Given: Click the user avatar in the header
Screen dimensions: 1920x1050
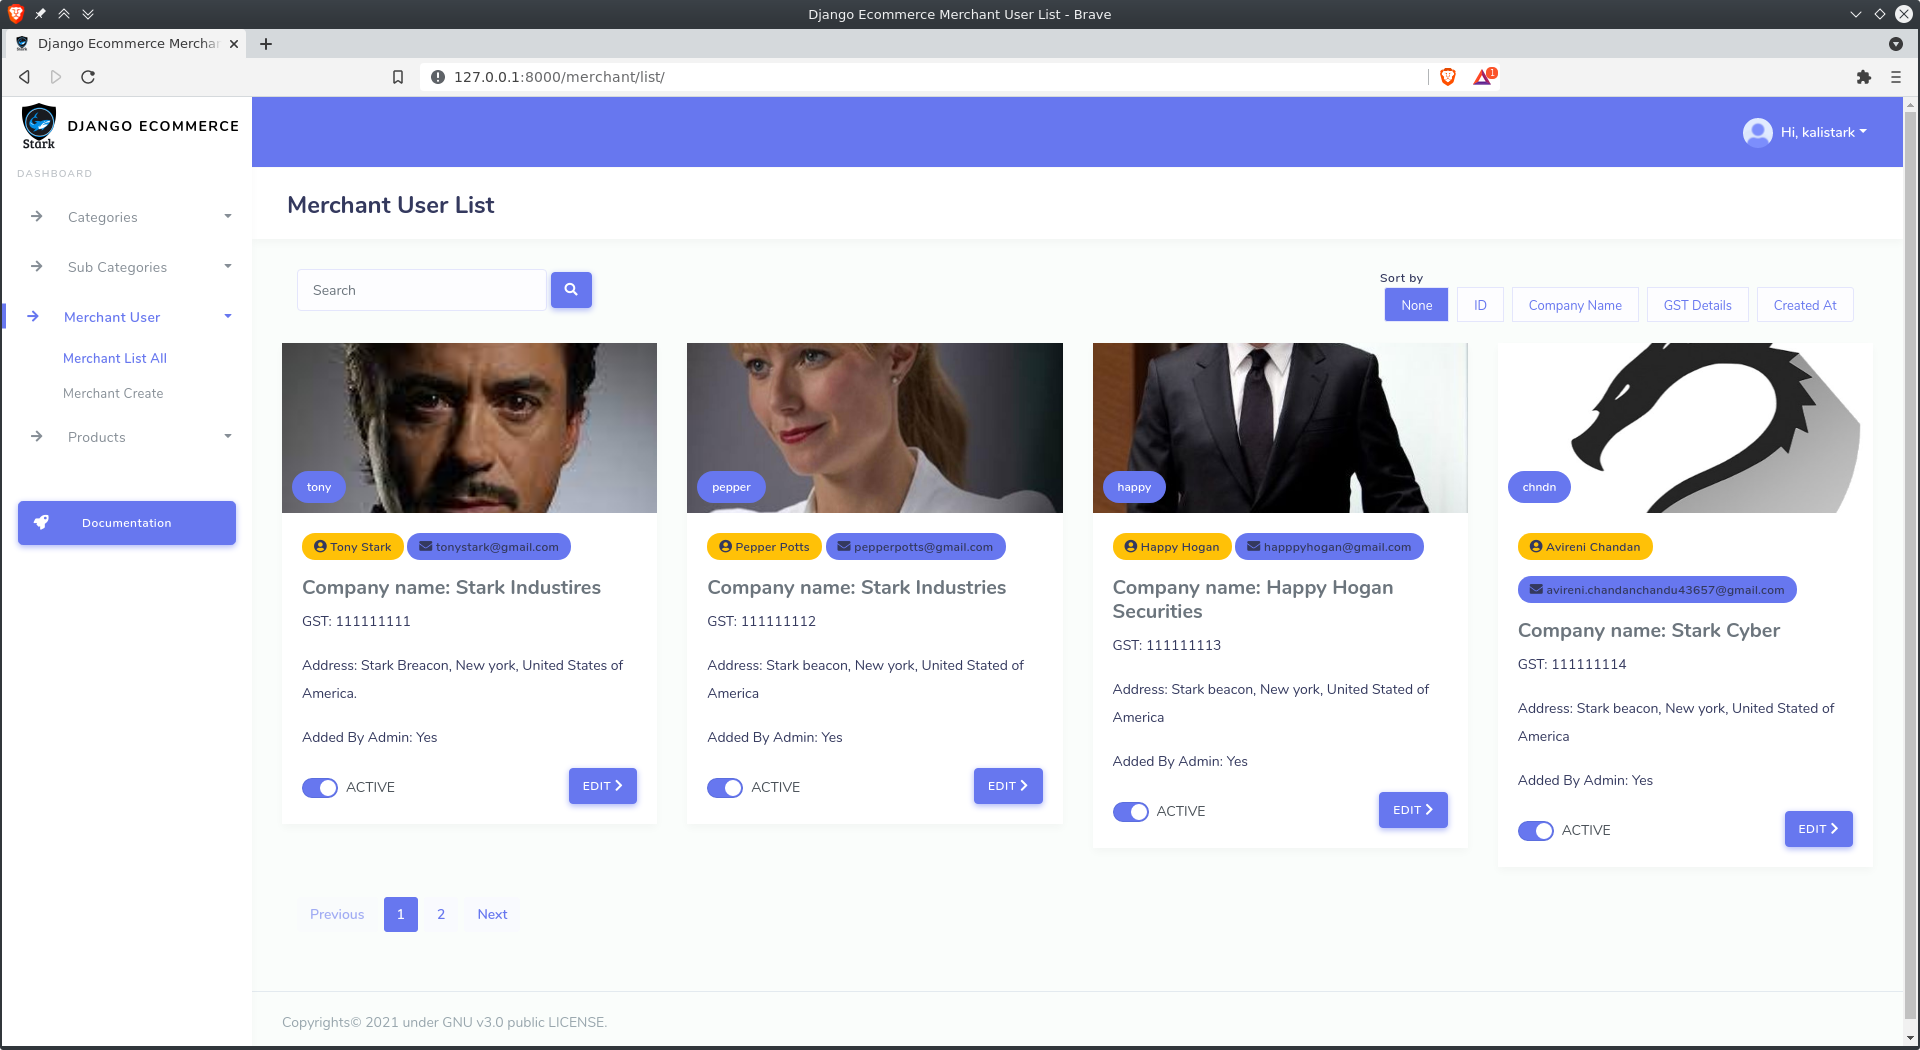Looking at the screenshot, I should 1757,132.
